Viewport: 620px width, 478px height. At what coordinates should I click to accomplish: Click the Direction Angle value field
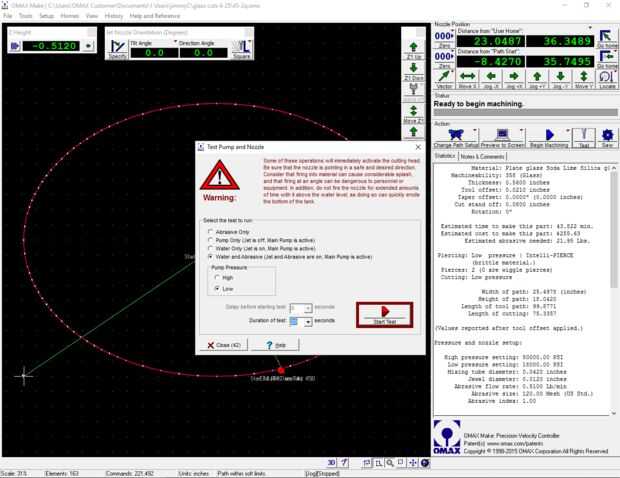(x=203, y=53)
